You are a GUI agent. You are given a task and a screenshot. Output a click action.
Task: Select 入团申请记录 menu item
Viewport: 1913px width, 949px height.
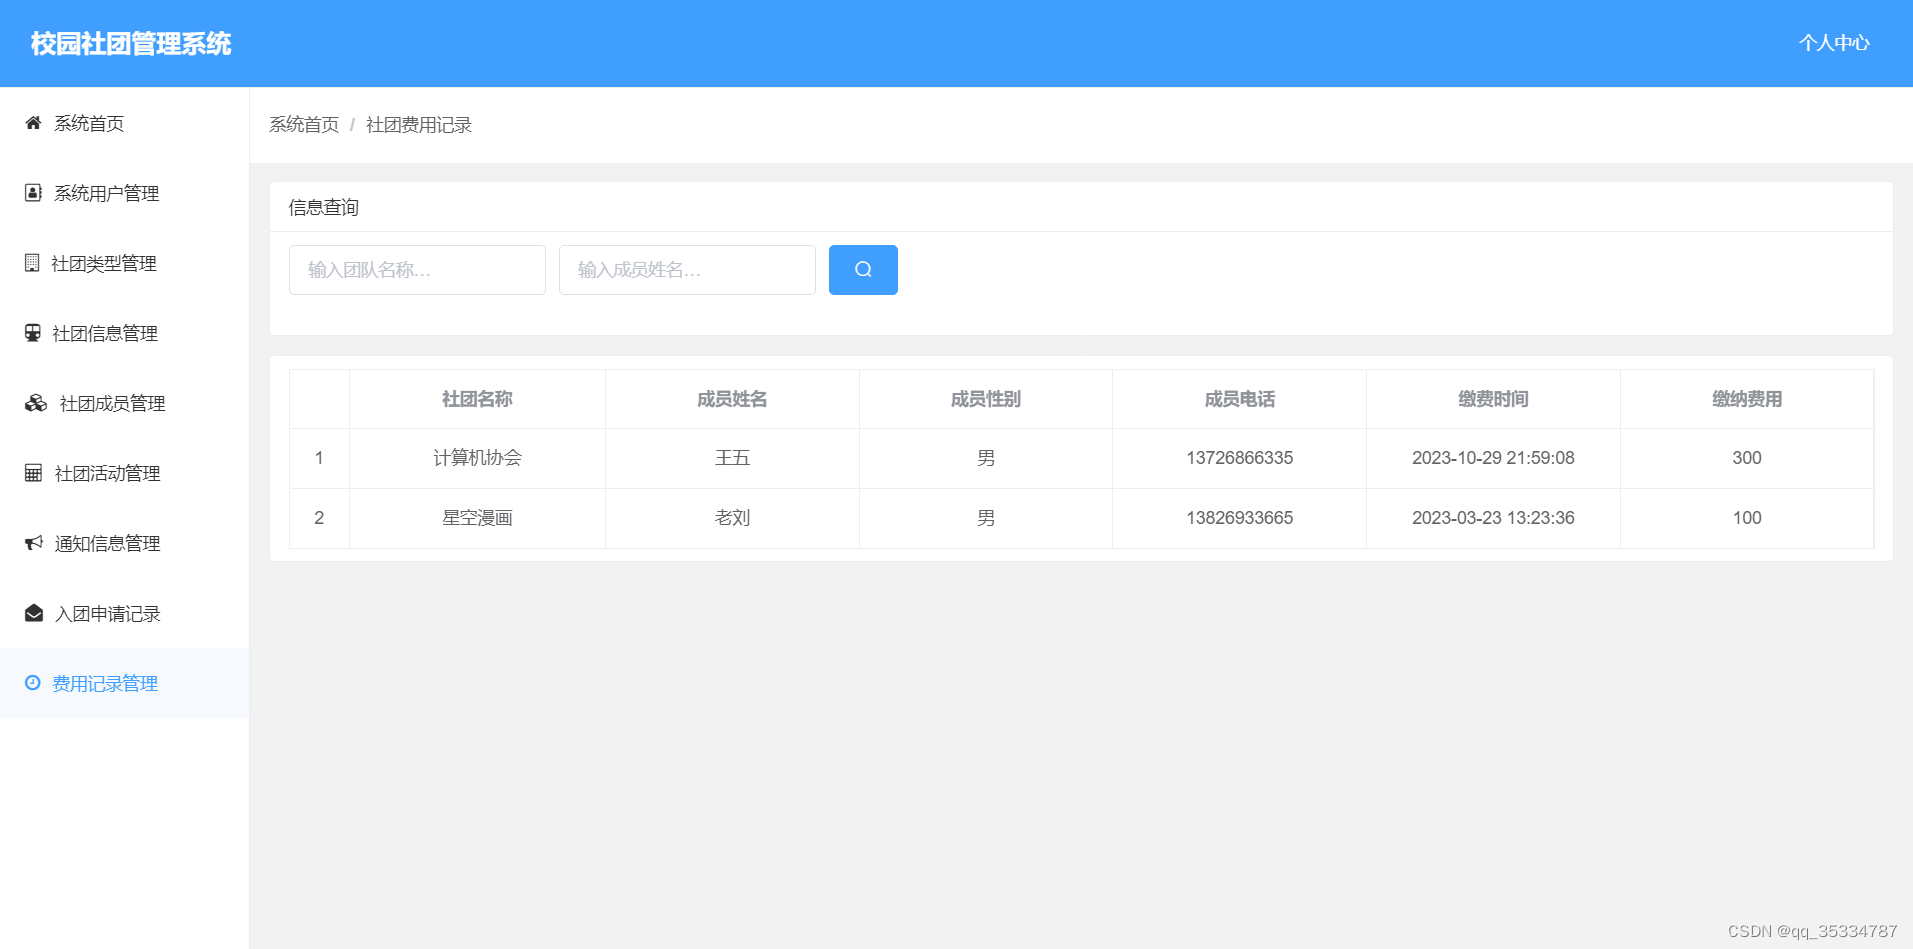point(124,613)
